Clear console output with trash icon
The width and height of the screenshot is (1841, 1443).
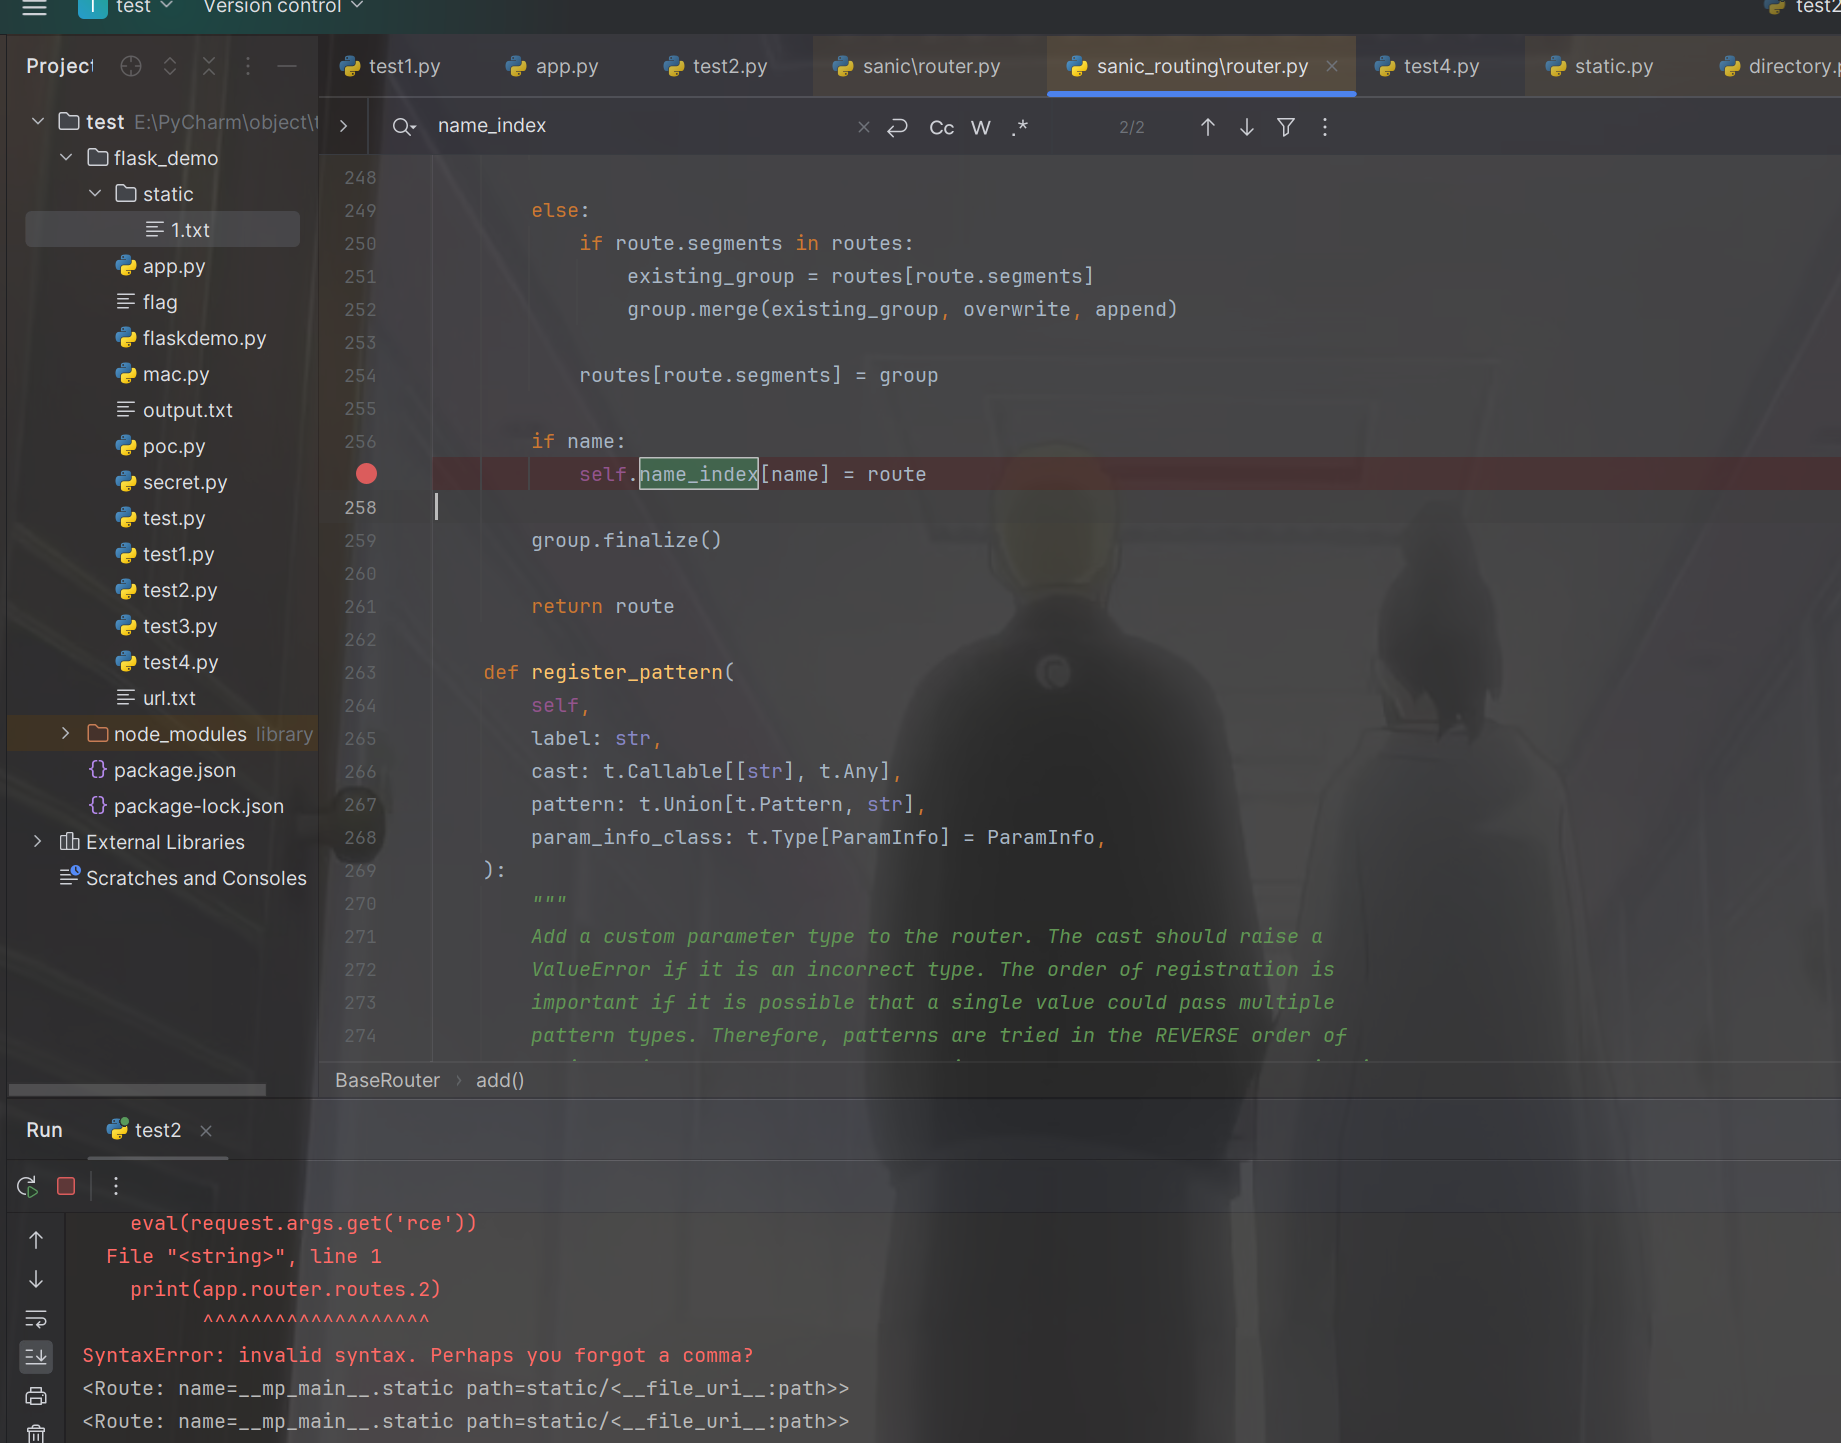36,1433
